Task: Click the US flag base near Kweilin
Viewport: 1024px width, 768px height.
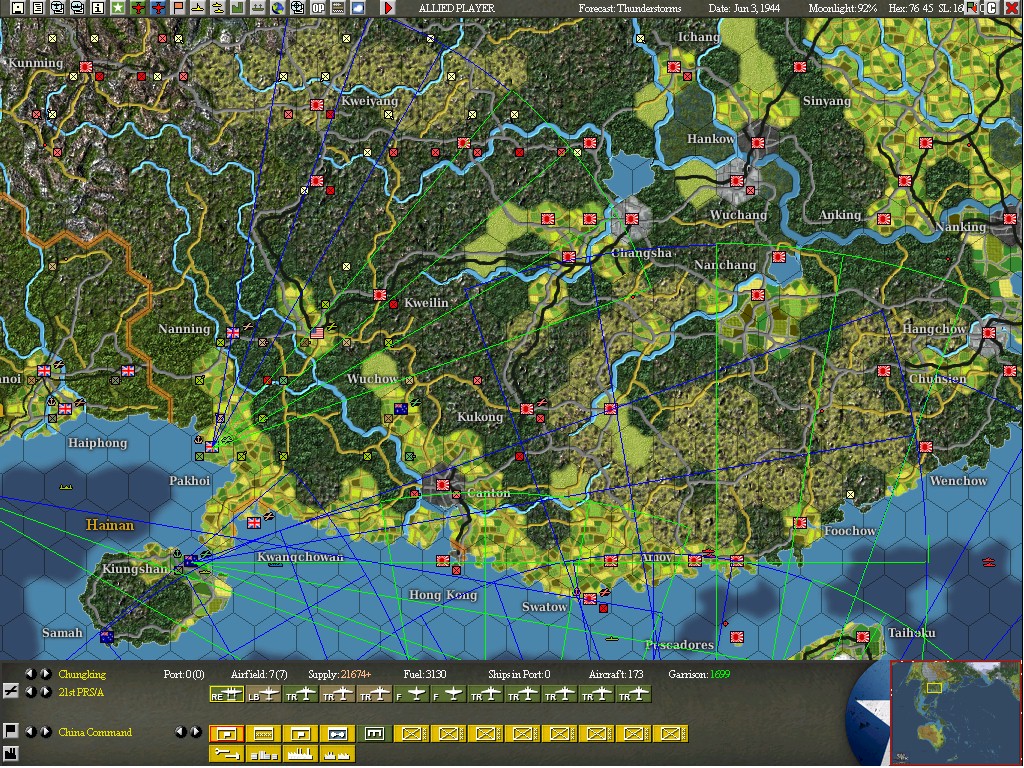Action: pos(317,333)
